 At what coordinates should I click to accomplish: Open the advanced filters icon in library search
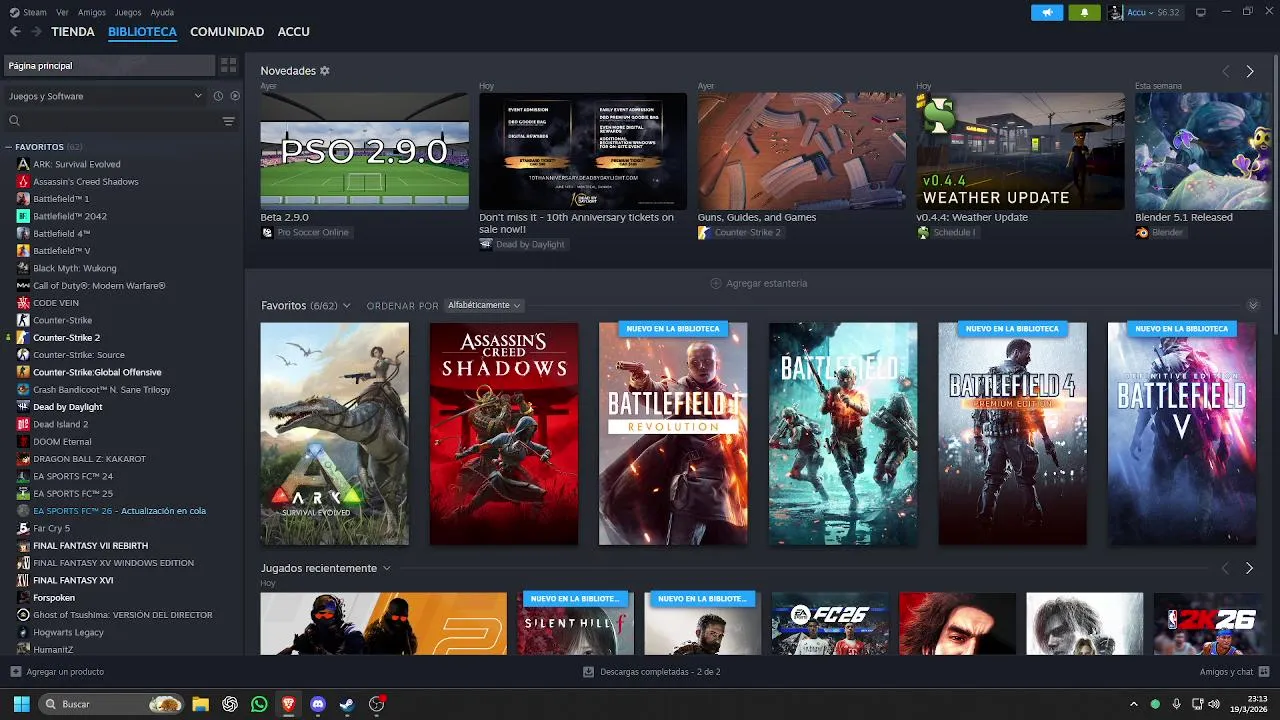(x=229, y=121)
